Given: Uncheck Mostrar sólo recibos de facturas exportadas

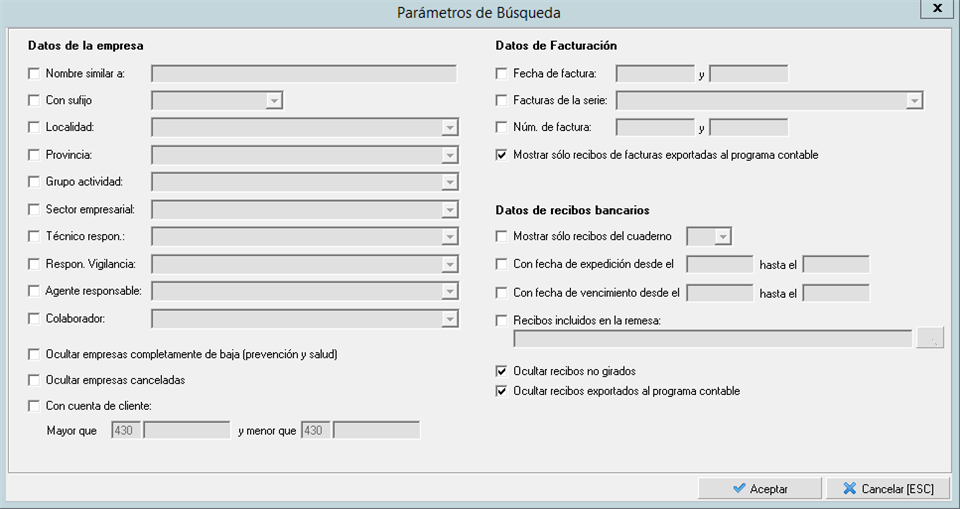Looking at the screenshot, I should click(502, 155).
